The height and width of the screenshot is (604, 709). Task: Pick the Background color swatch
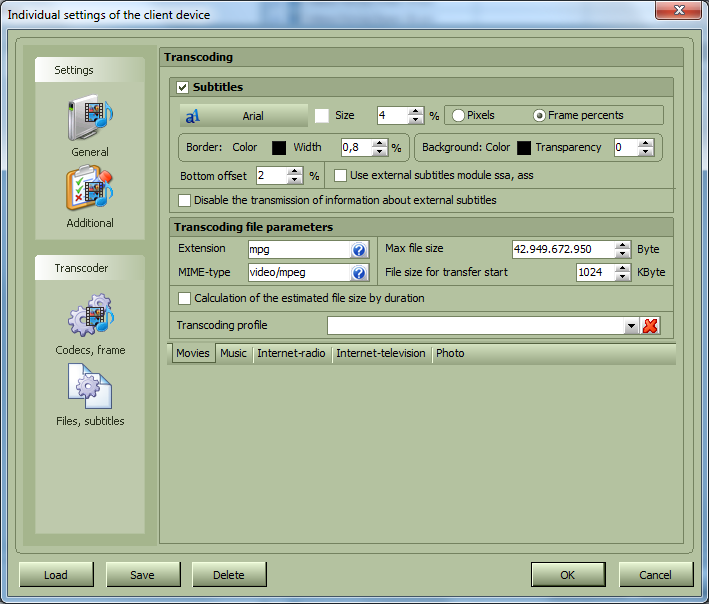[524, 148]
